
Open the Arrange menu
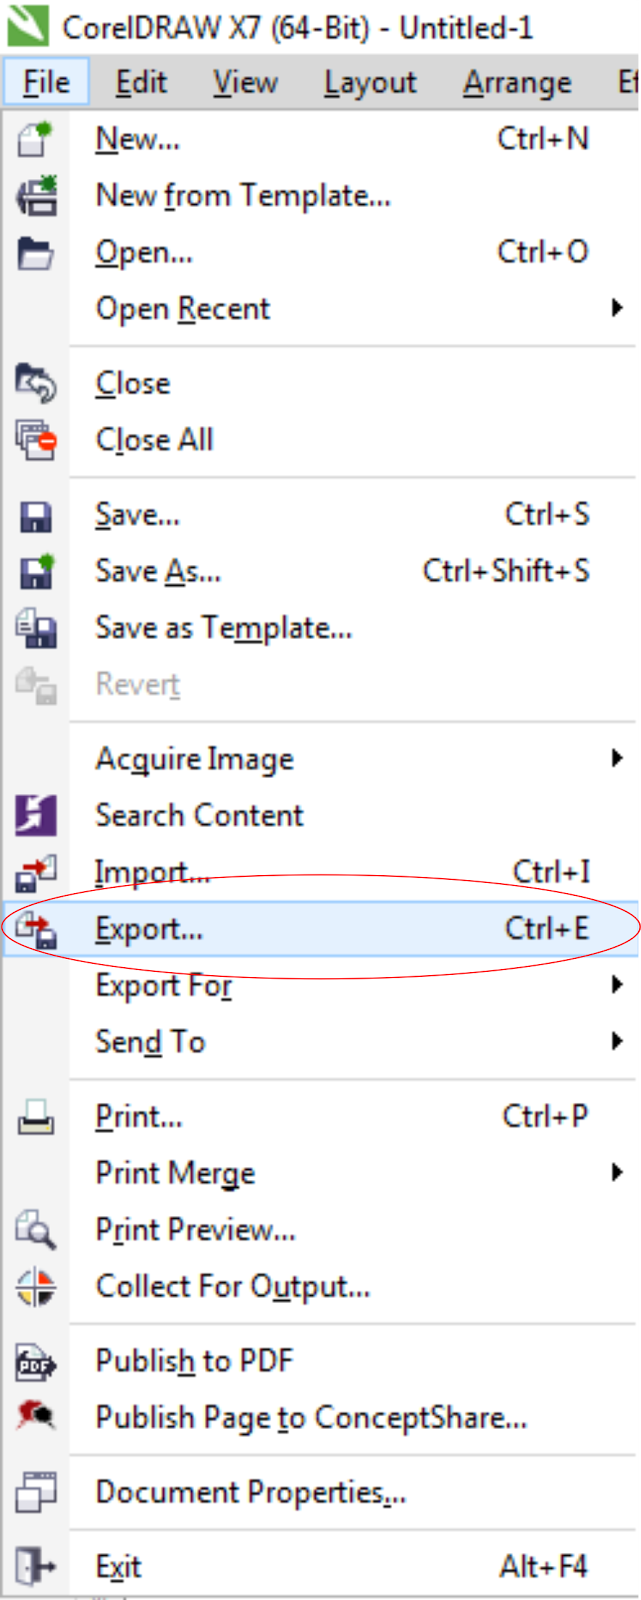coord(516,83)
